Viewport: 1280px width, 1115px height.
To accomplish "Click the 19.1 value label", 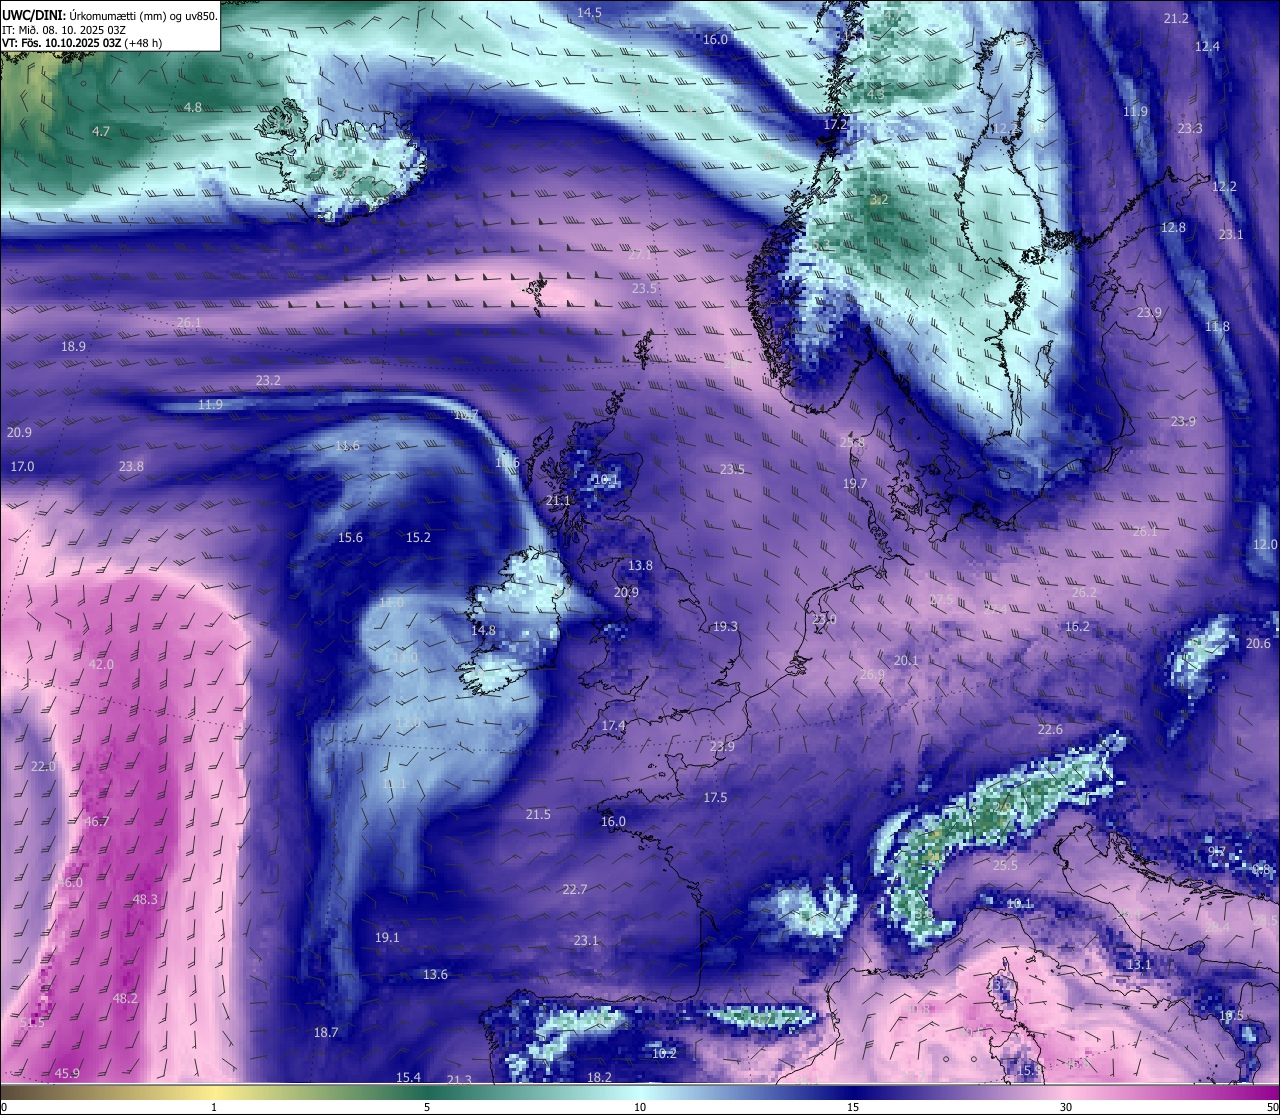I will (387, 937).
